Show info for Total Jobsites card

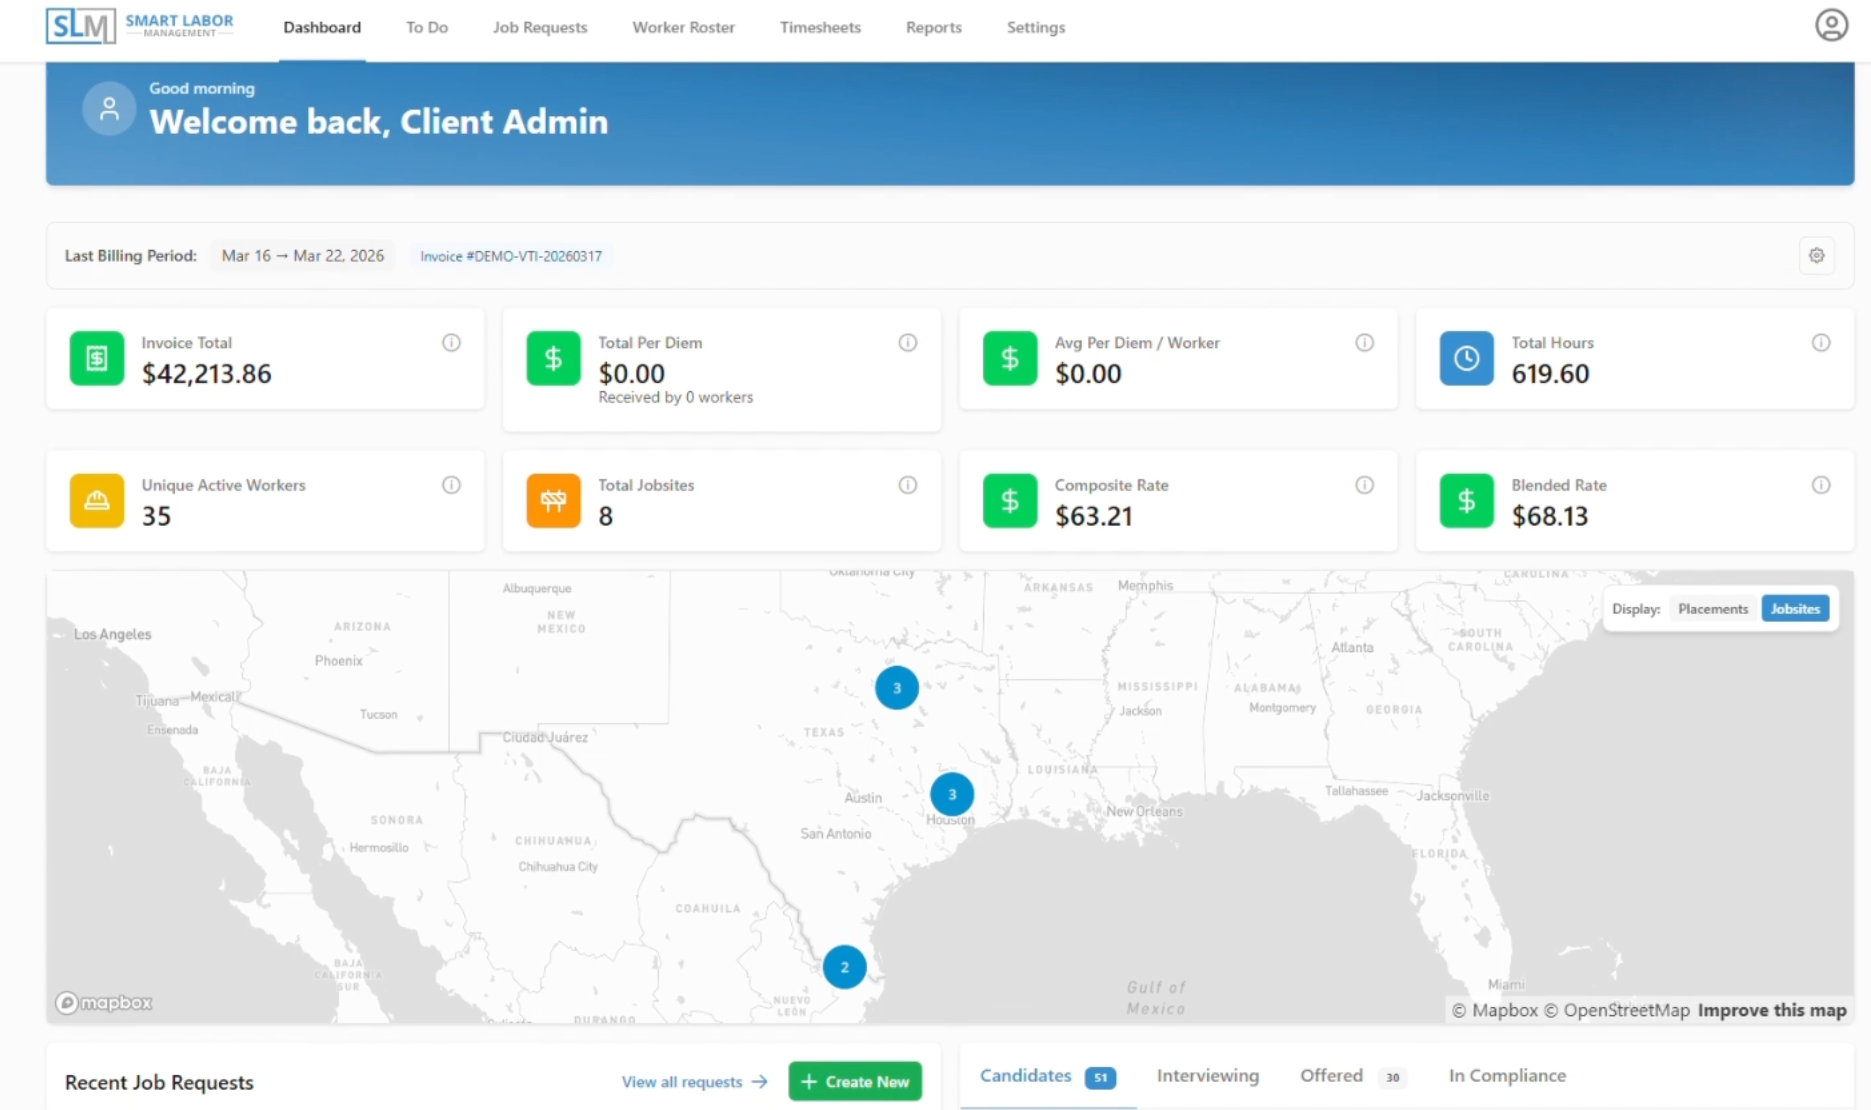tap(907, 485)
